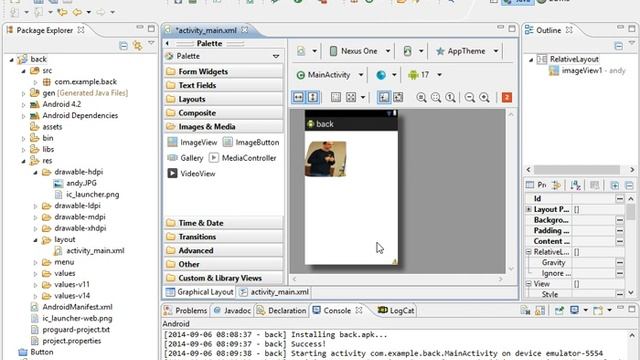
Task: Collapse the back project tree node
Action: coord(11,60)
